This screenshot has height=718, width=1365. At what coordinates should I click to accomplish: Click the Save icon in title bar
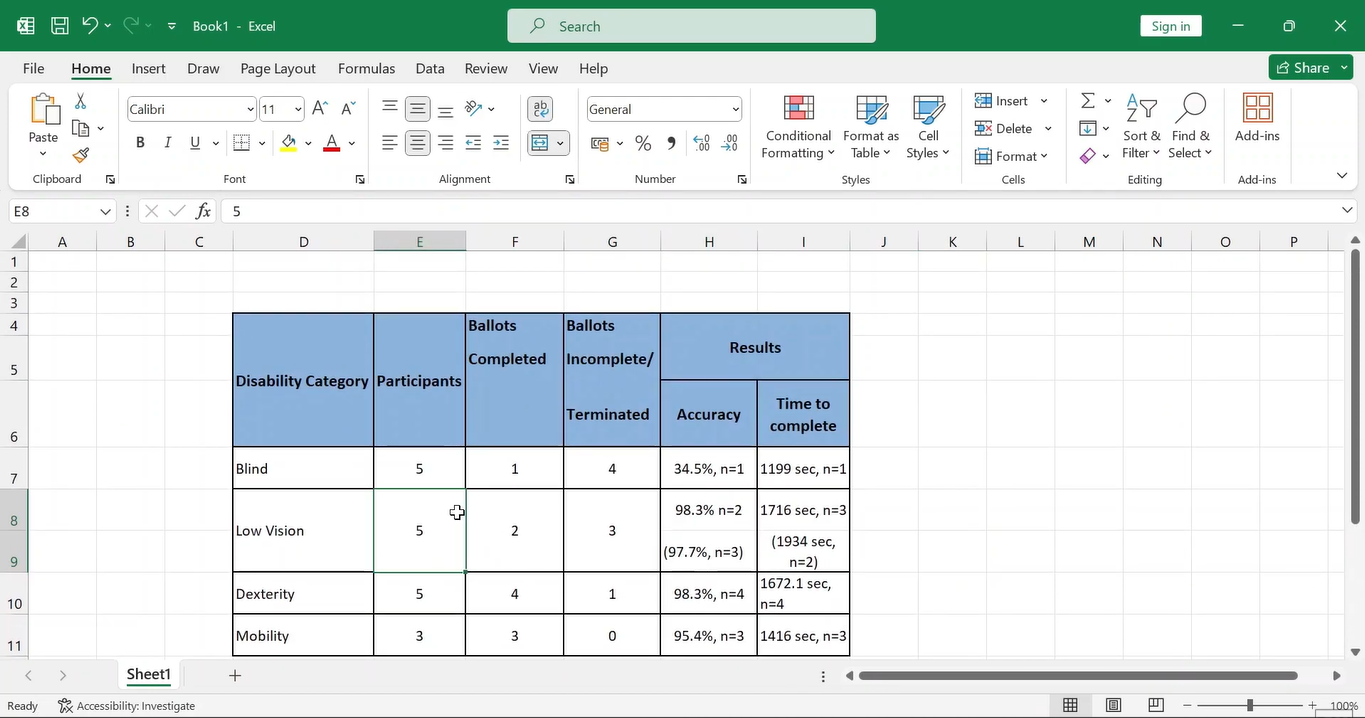59,26
